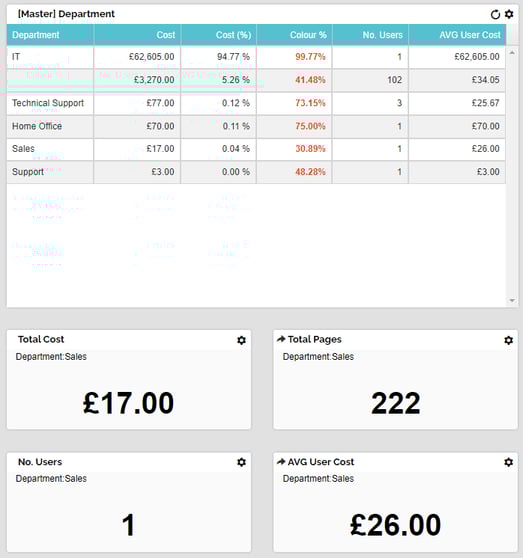
Task: Select the IT department row
Action: click(256, 57)
